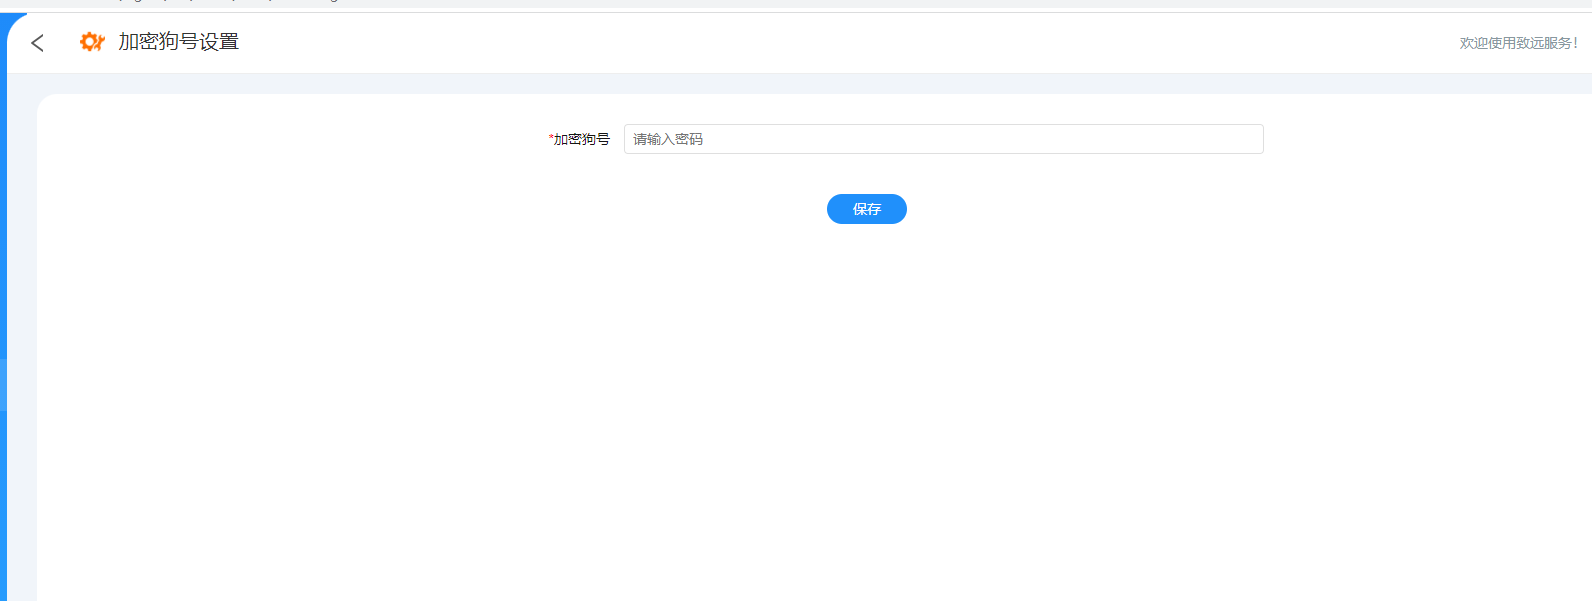Screen dimensions: 1592x601
Task: Click the orange gear settings icon
Action: click(x=92, y=42)
